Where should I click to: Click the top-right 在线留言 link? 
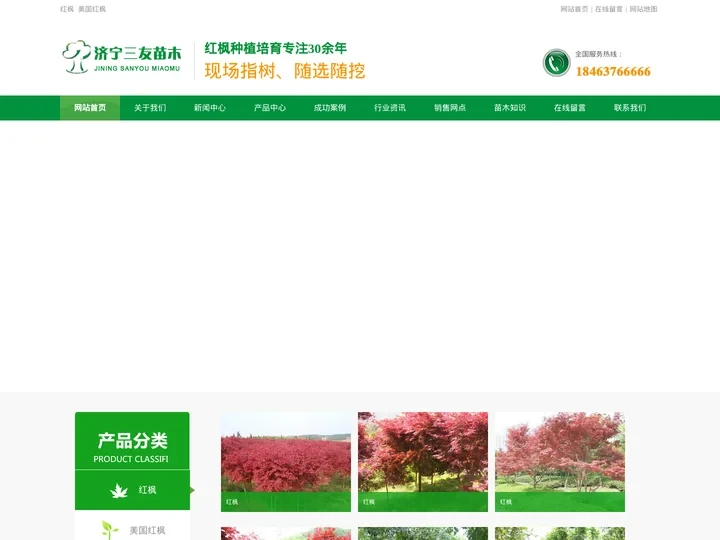pyautogui.click(x=609, y=9)
